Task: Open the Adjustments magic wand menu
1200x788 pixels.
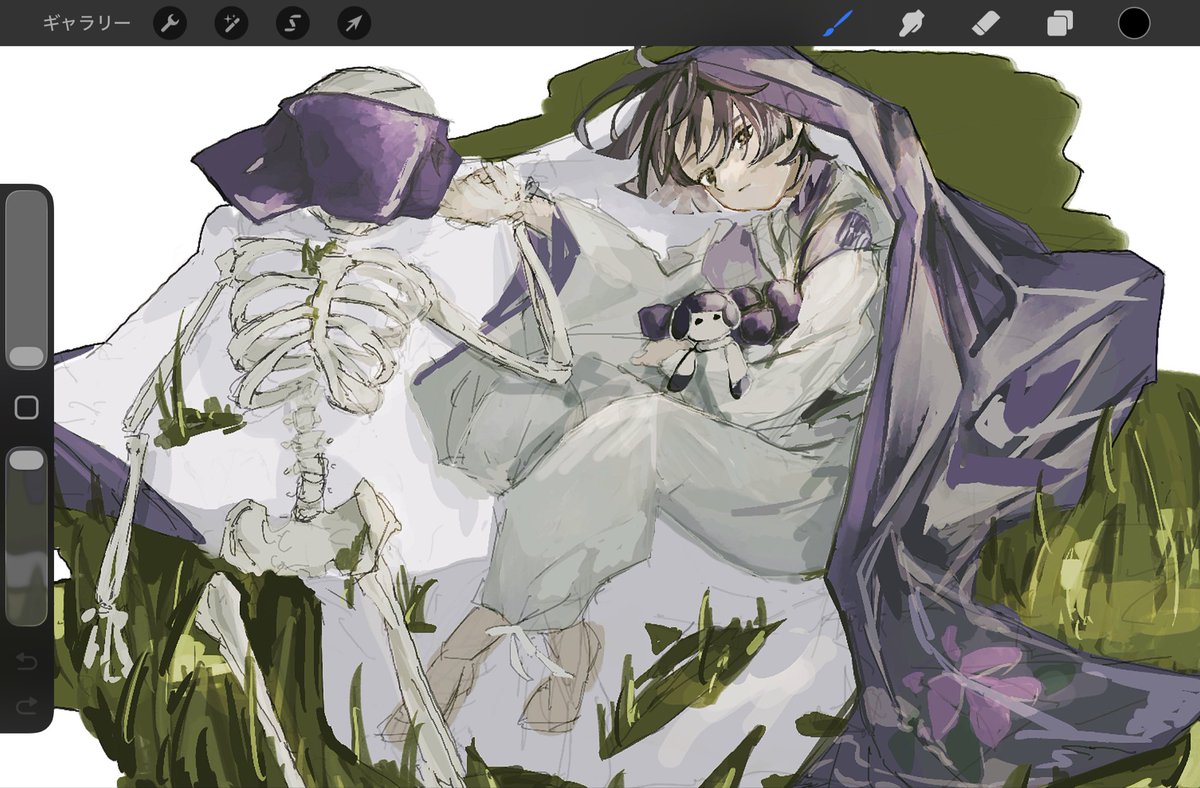Action: (x=231, y=23)
